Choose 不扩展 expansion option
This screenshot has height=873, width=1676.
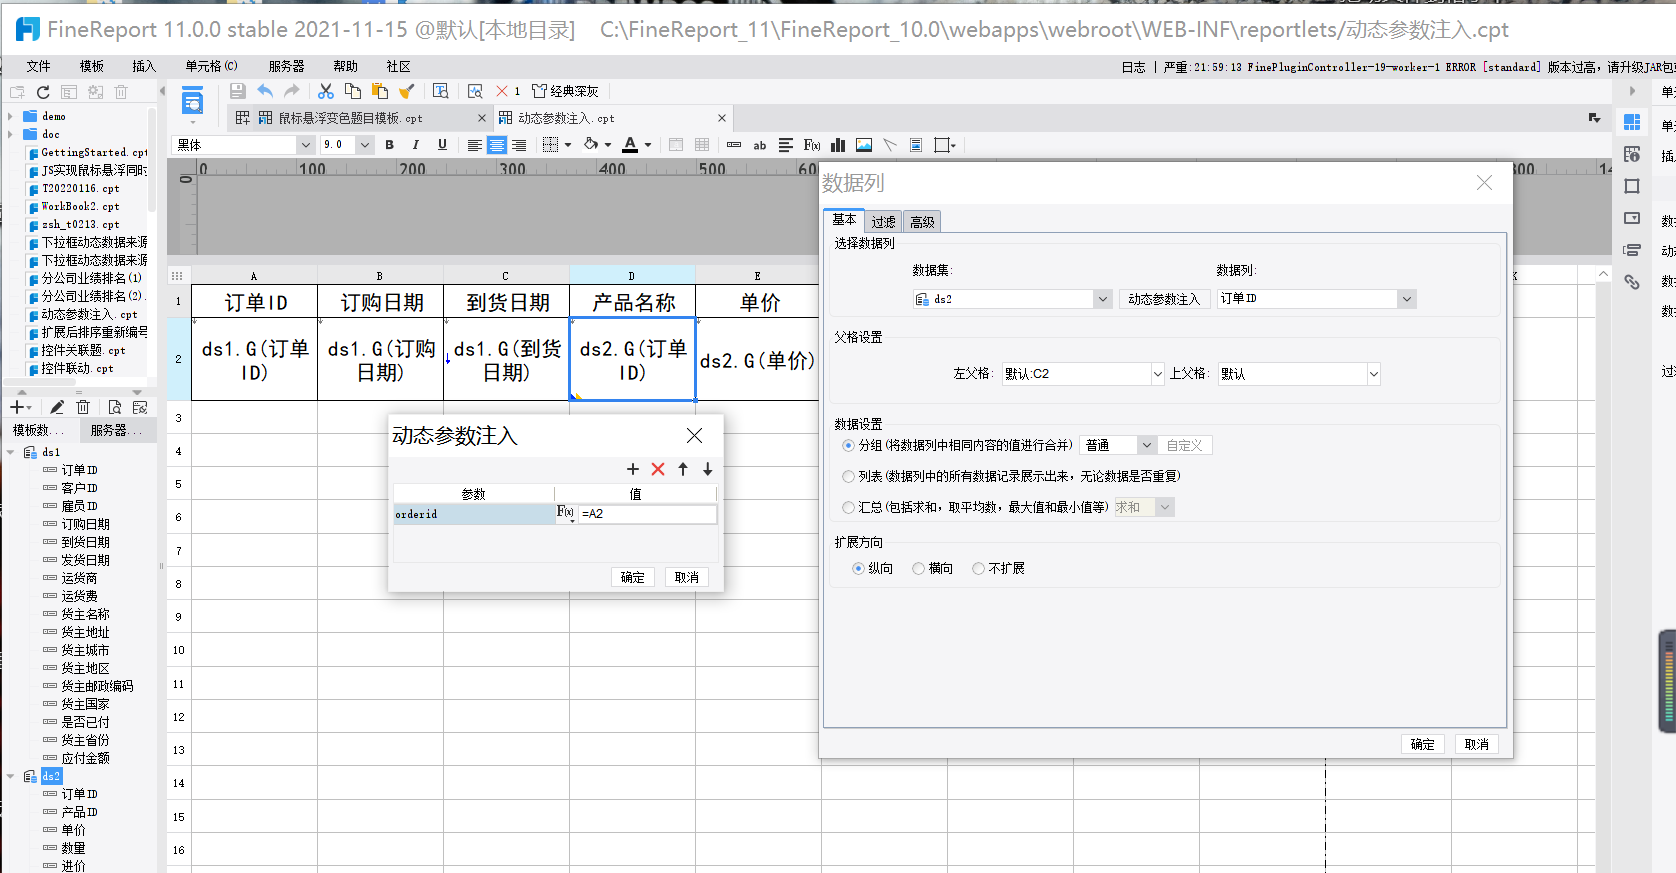(978, 568)
